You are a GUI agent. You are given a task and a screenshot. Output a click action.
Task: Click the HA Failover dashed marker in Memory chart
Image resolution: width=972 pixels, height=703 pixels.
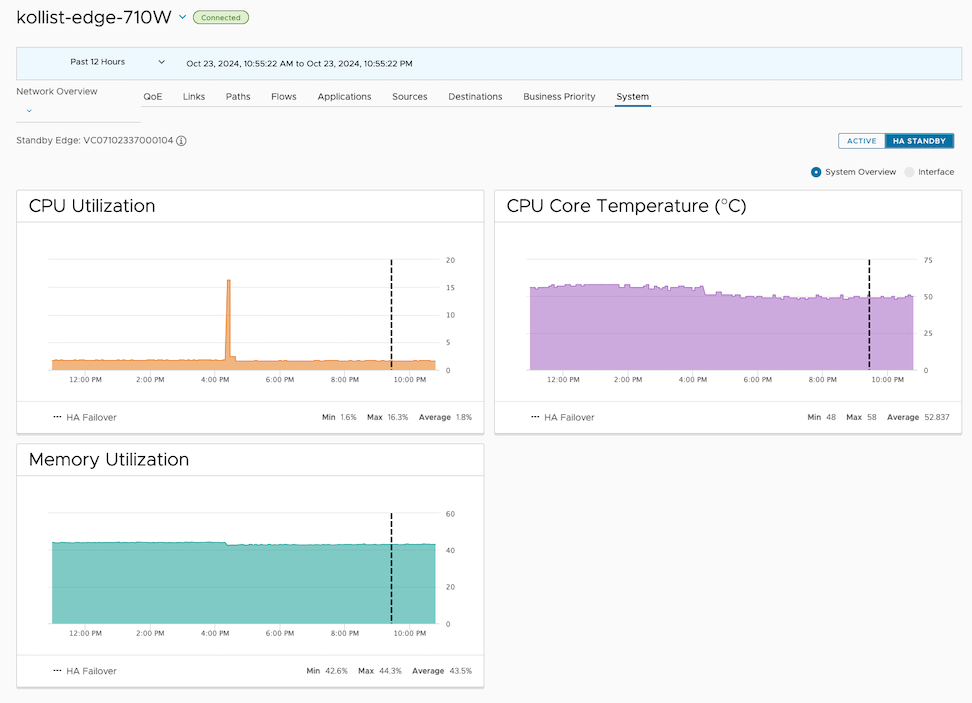(x=391, y=570)
